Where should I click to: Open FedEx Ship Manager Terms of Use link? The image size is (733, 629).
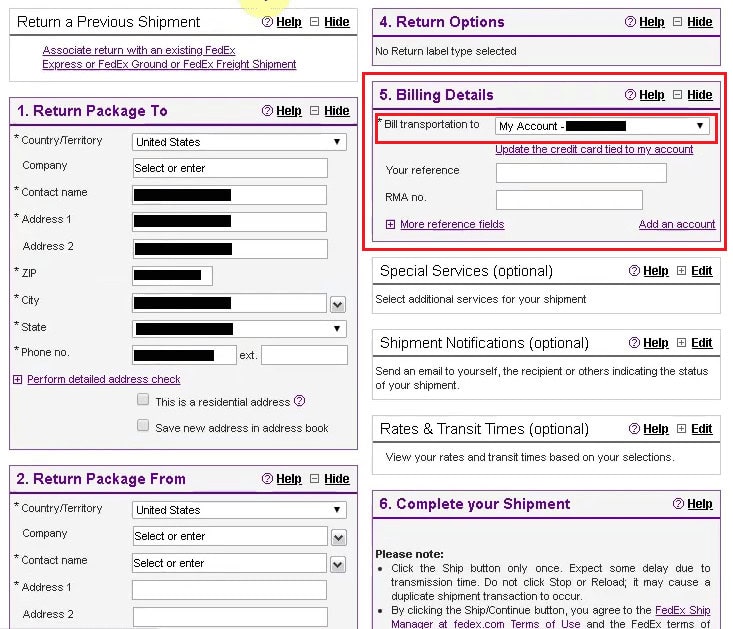pyautogui.click(x=551, y=617)
